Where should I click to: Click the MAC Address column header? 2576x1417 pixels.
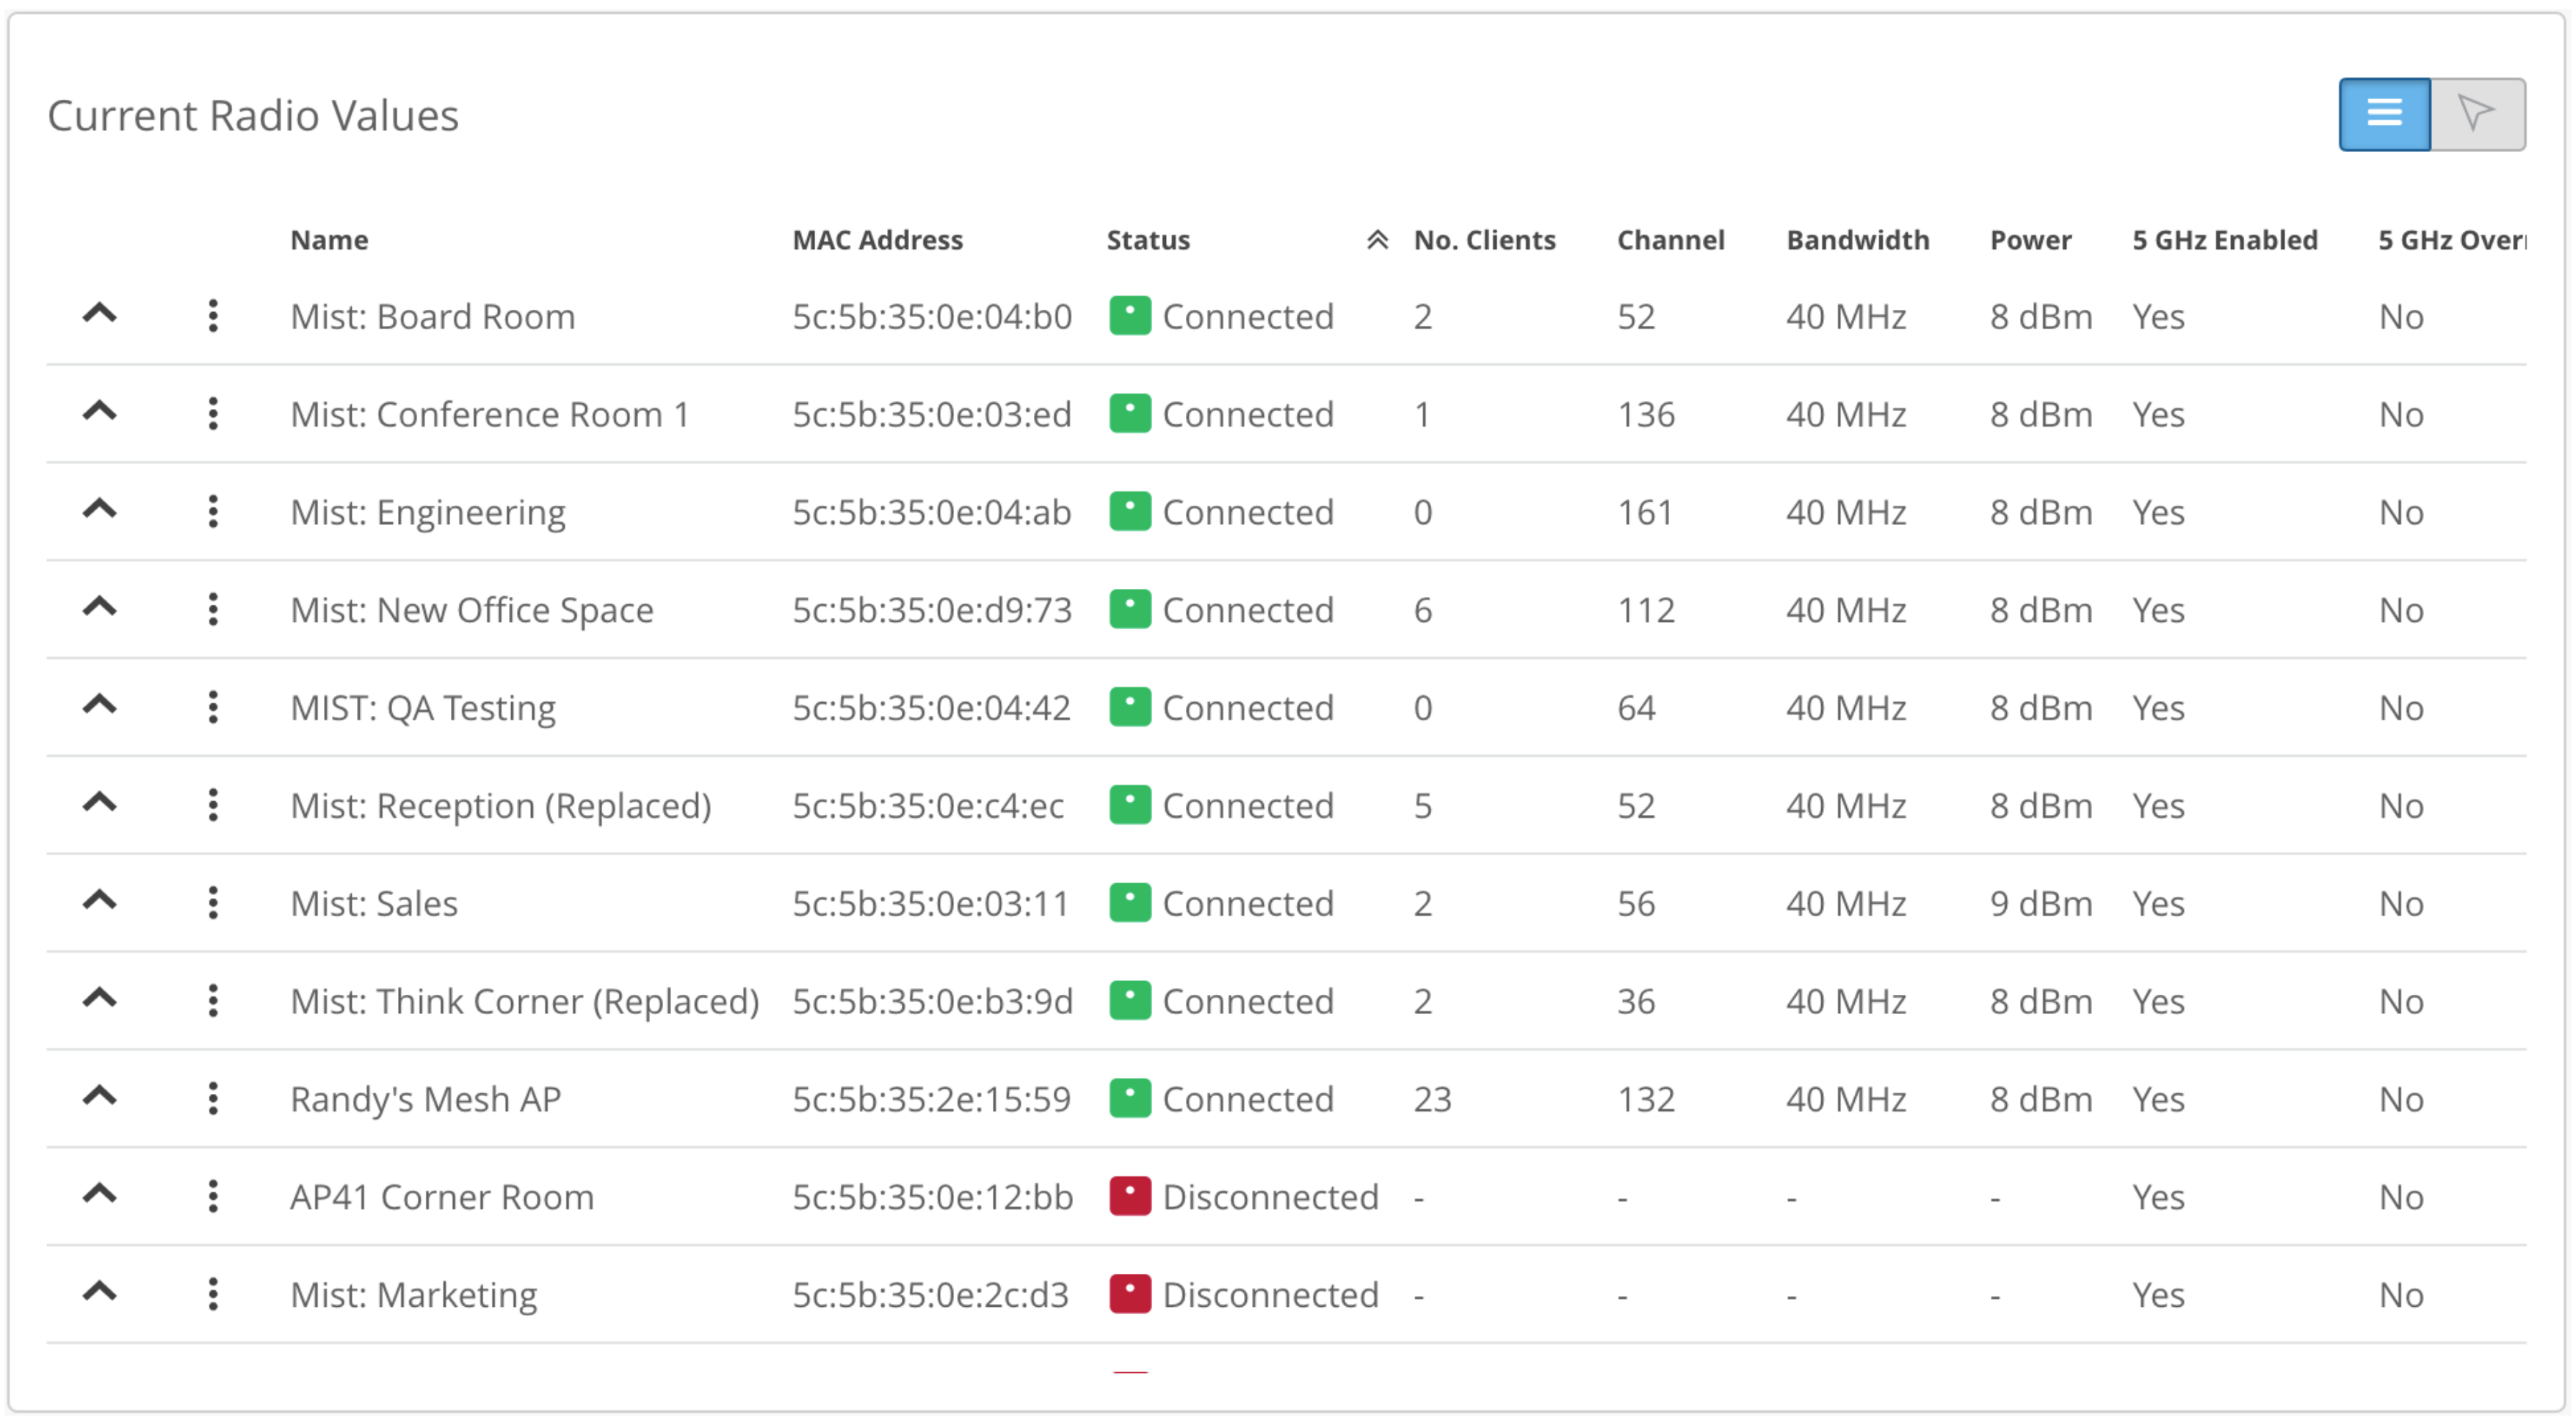pyautogui.click(x=877, y=240)
